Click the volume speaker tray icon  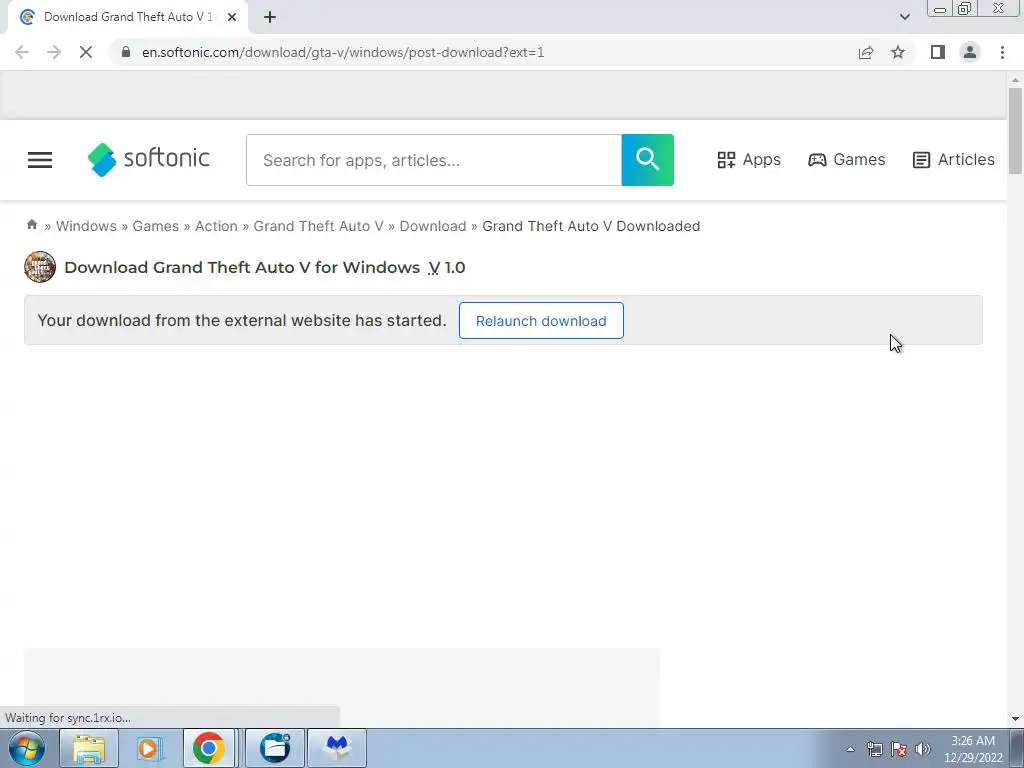pyautogui.click(x=923, y=749)
